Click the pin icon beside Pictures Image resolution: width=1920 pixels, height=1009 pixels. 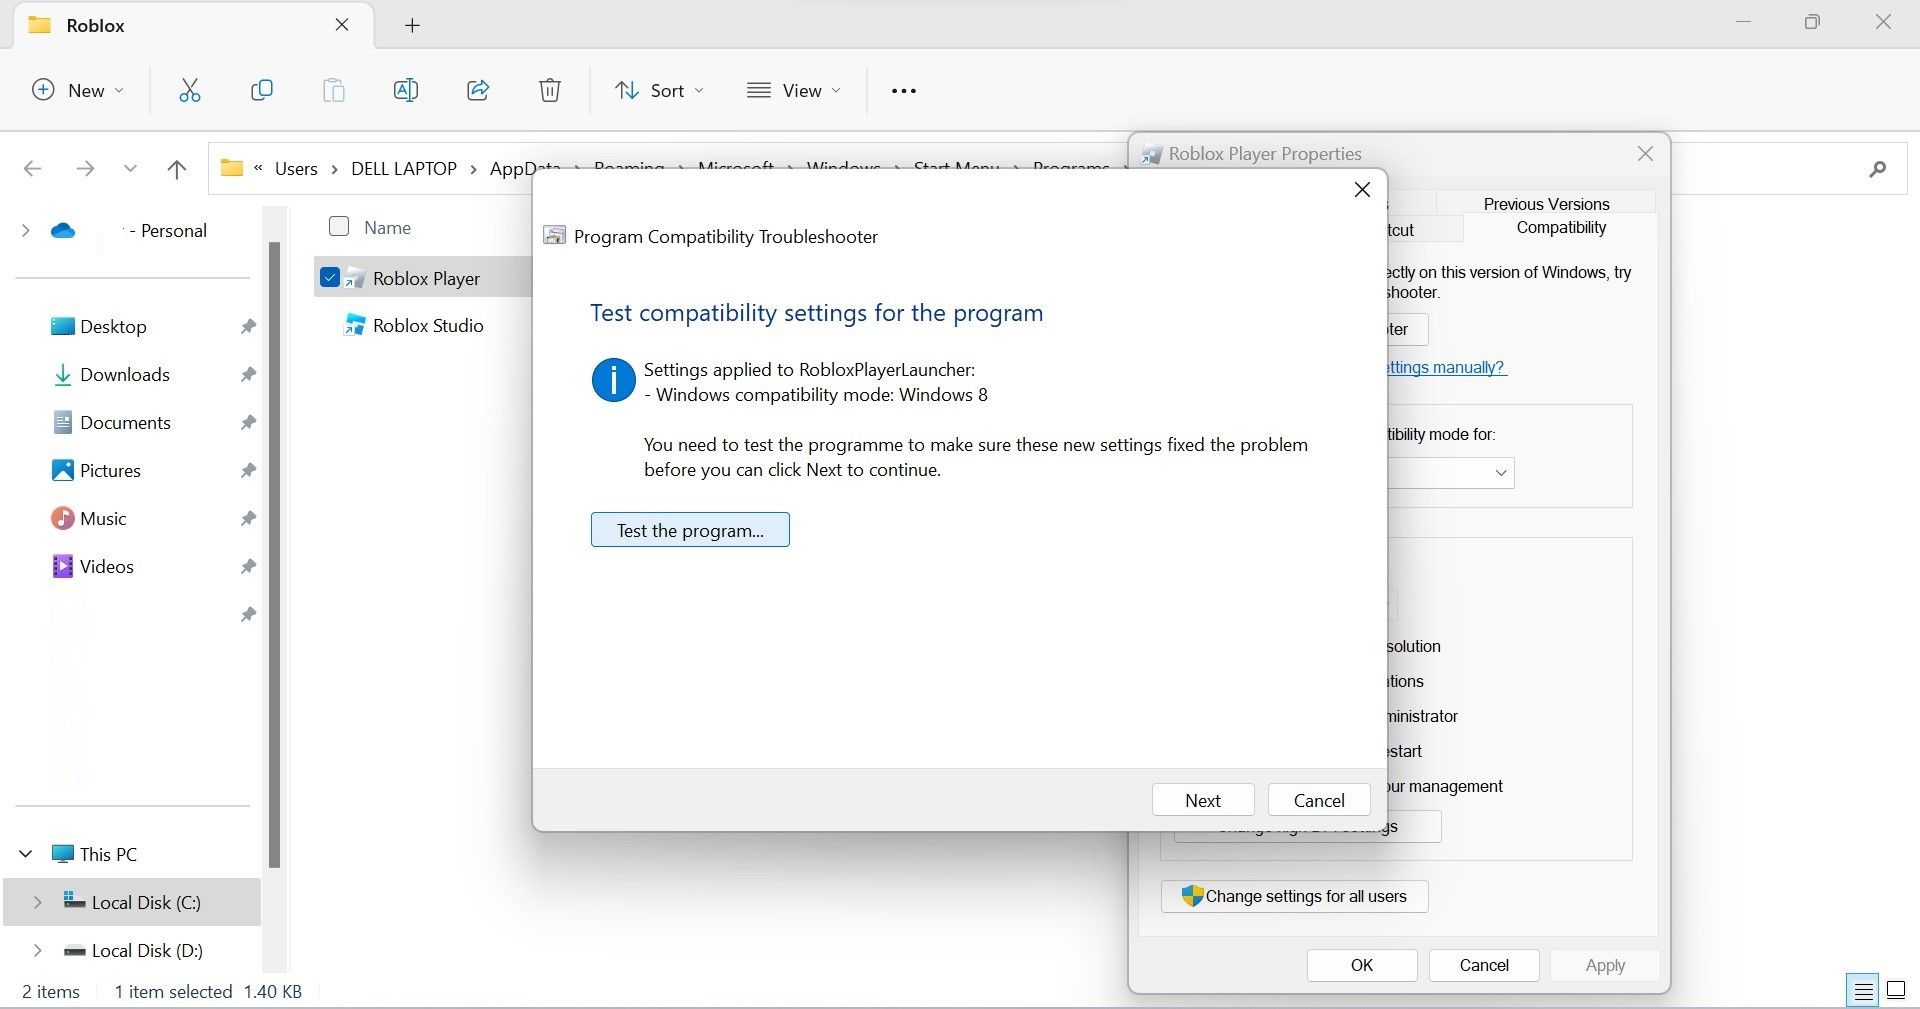[248, 470]
